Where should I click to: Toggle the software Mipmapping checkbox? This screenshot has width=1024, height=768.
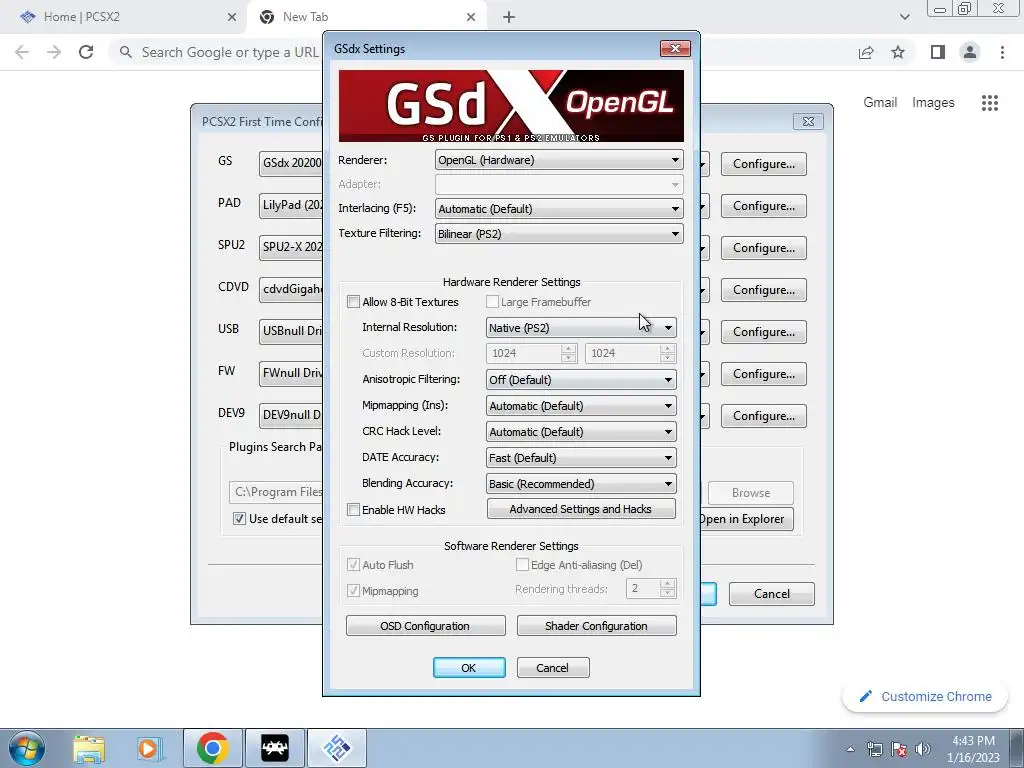353,590
